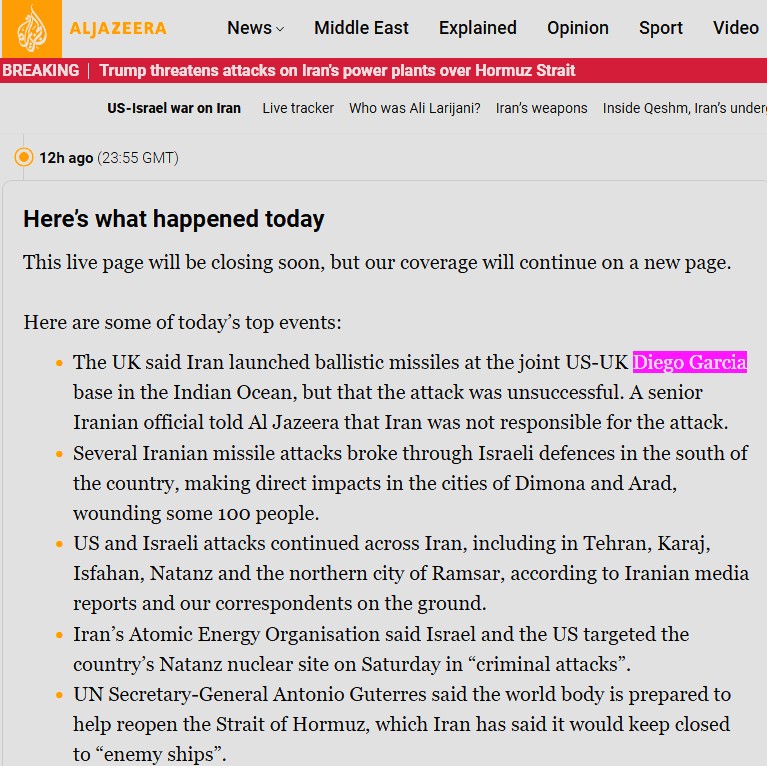767x766 pixels.
Task: Click 'Here are some of today's top events:' line
Action: [182, 322]
